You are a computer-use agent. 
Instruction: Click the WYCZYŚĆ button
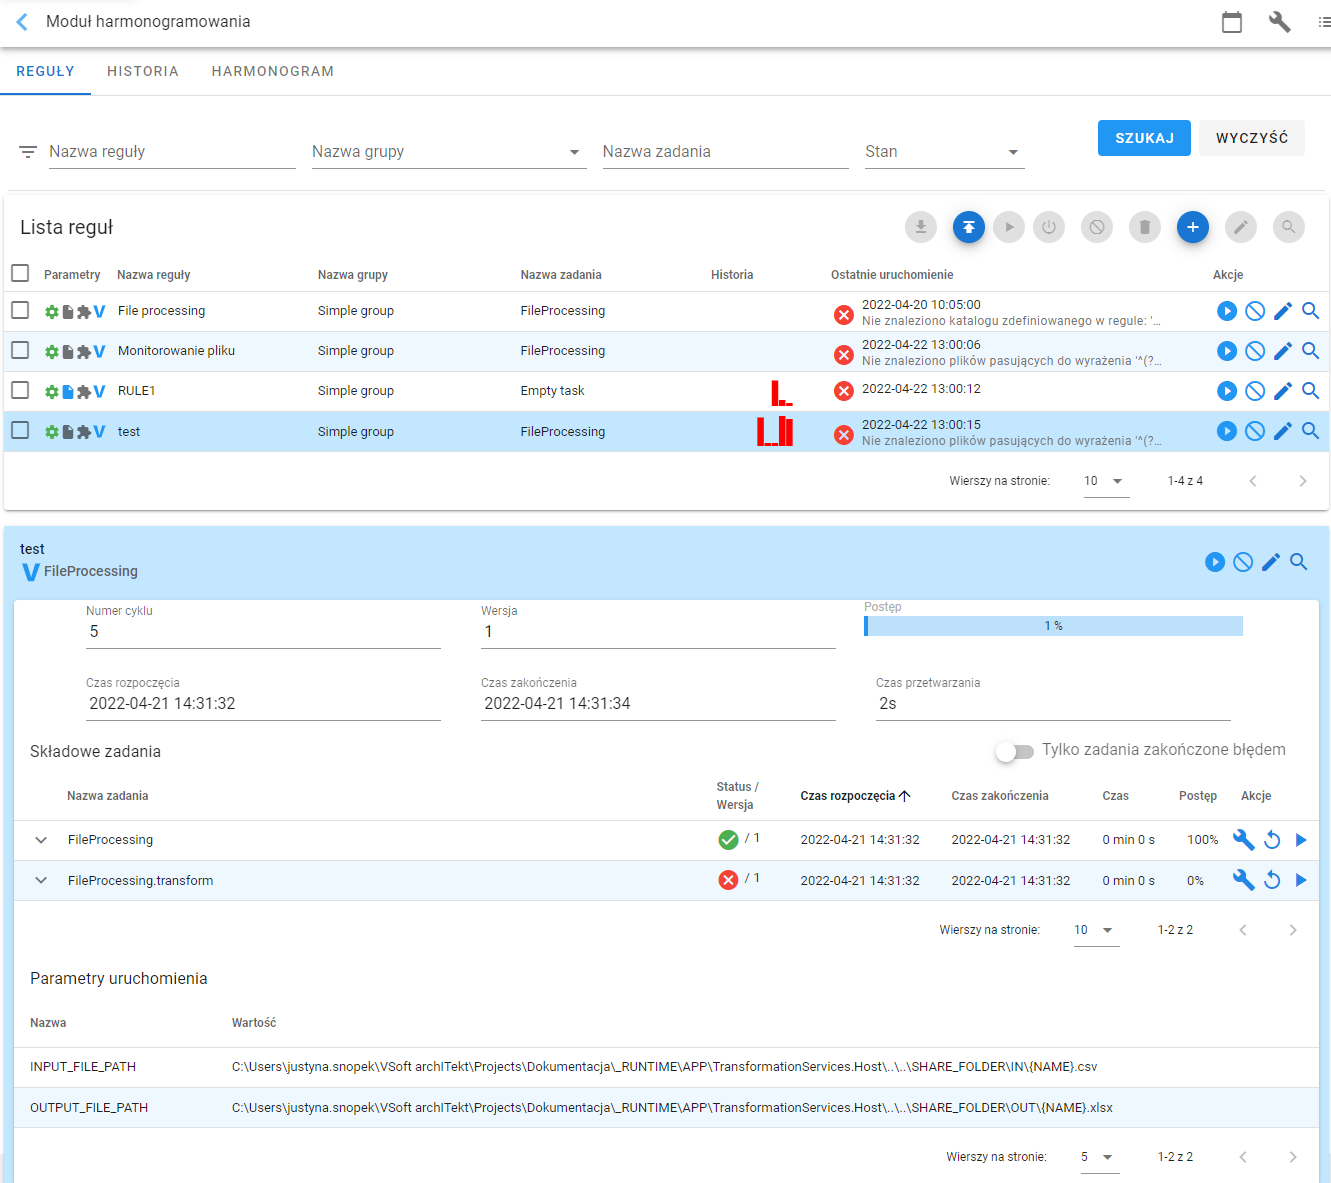(1252, 138)
